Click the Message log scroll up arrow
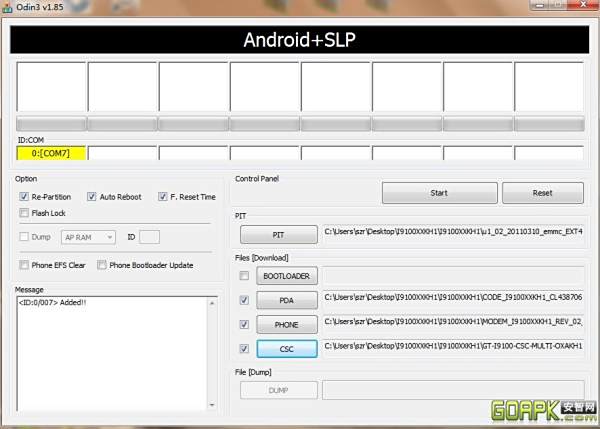The image size is (600, 429). (212, 303)
